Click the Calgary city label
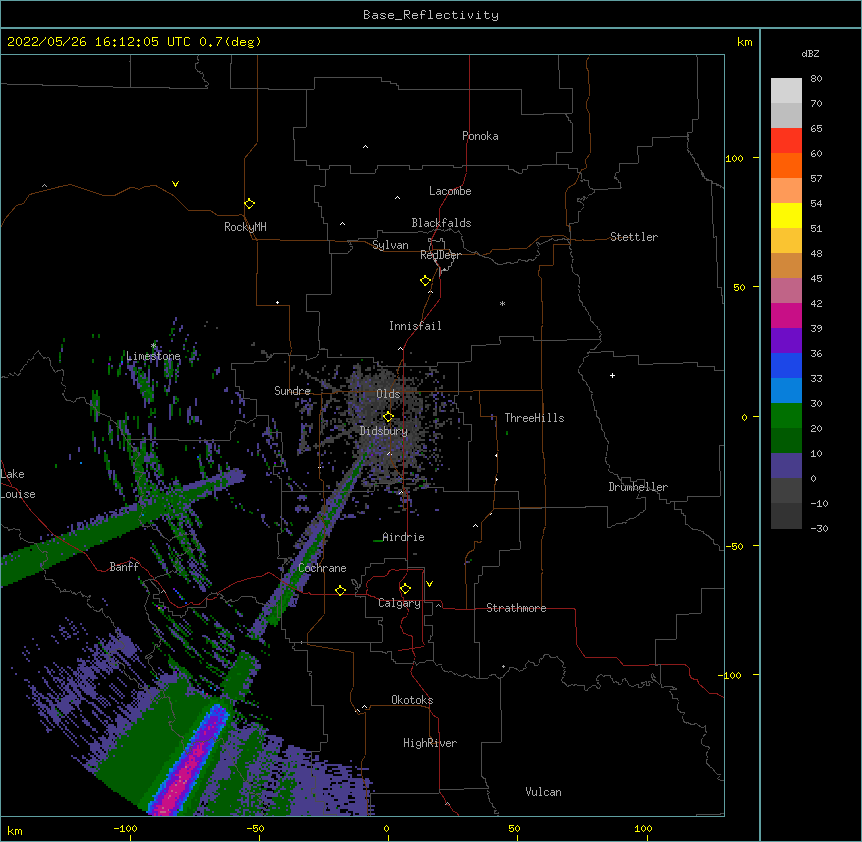Viewport: 862px width, 842px height. (399, 603)
